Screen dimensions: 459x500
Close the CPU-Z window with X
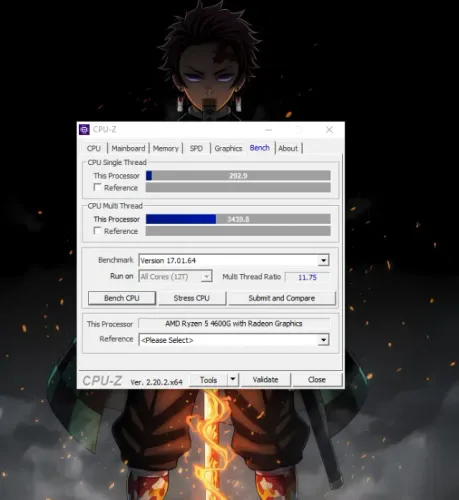point(329,129)
